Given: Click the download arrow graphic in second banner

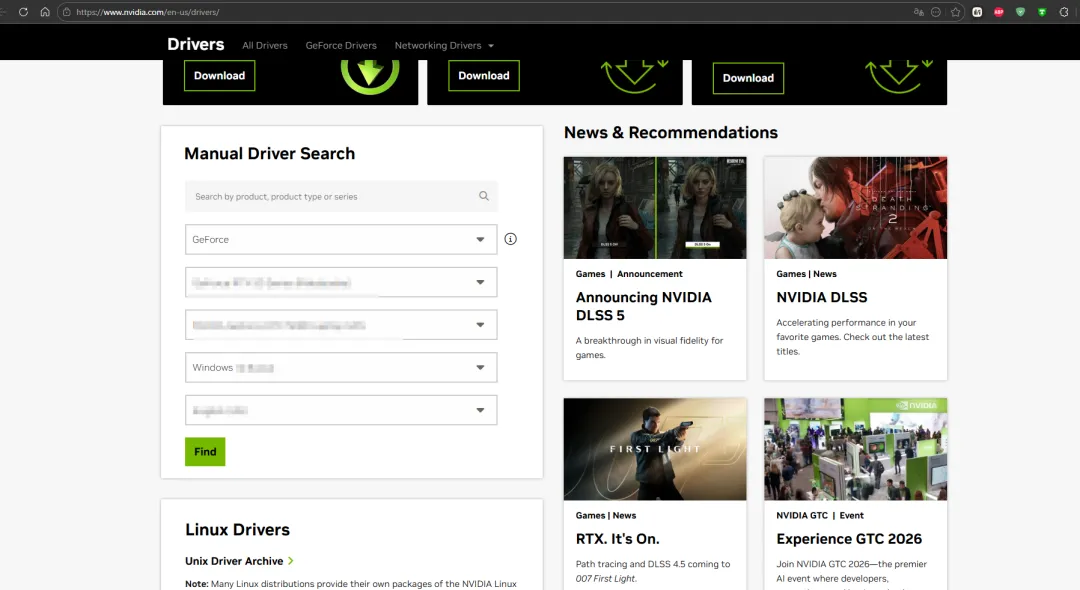Looking at the screenshot, I should [x=634, y=76].
